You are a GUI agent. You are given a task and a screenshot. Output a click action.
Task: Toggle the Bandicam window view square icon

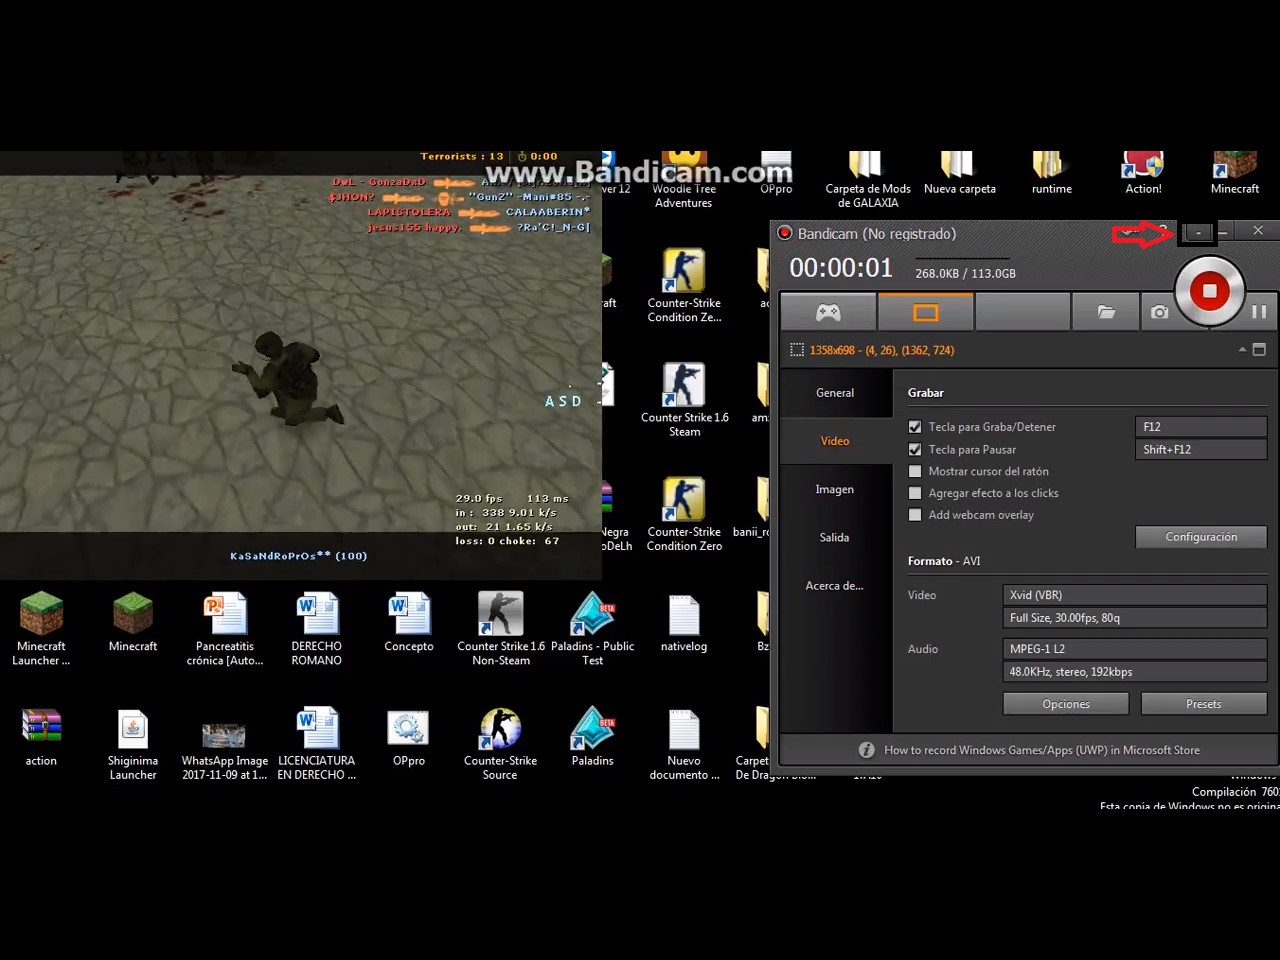[1259, 349]
